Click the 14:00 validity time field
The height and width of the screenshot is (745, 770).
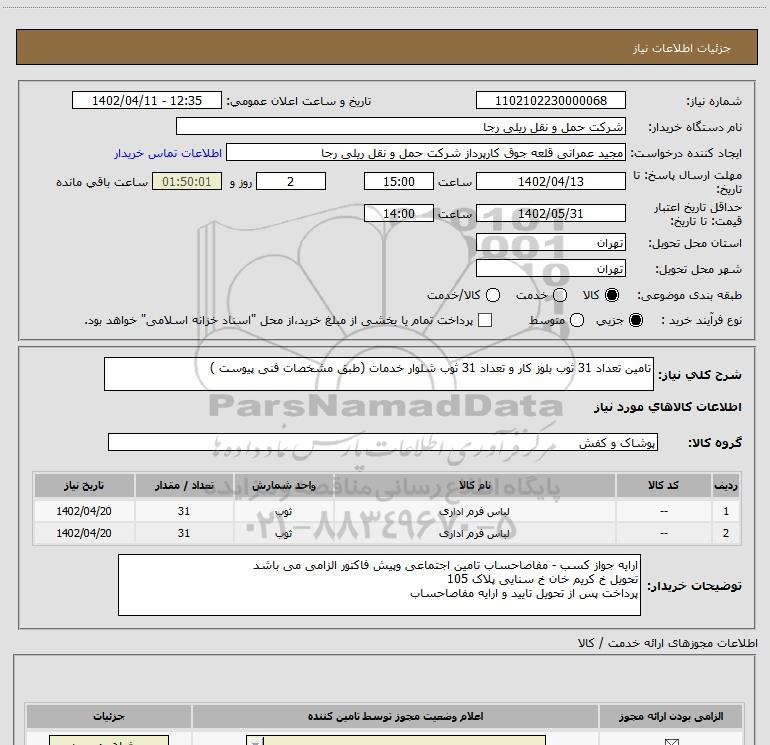[x=399, y=213]
